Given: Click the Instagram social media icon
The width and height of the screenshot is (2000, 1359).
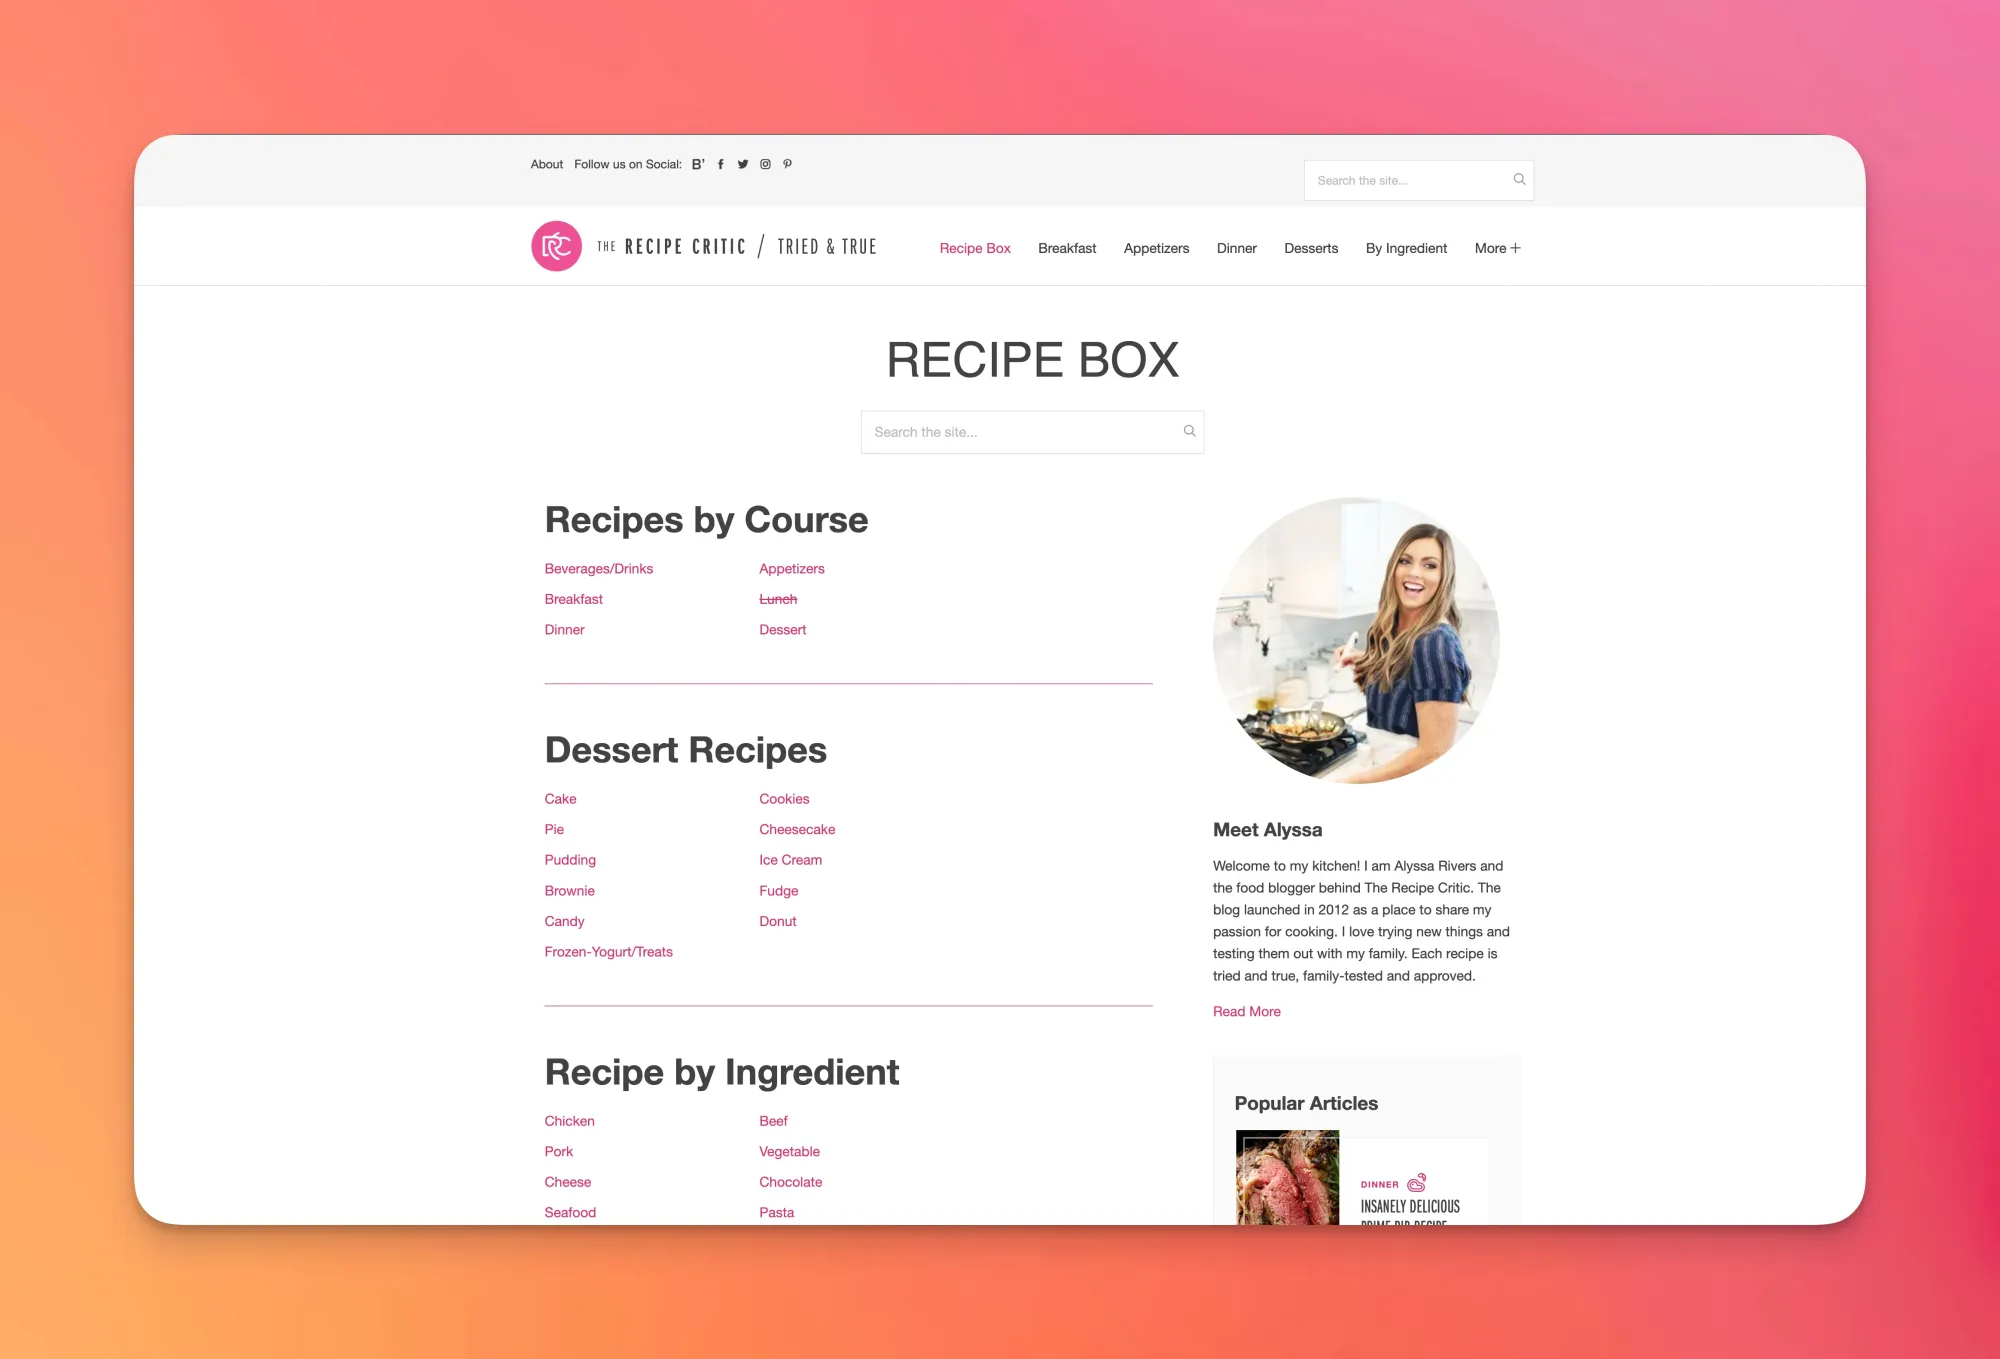Looking at the screenshot, I should click(x=767, y=164).
